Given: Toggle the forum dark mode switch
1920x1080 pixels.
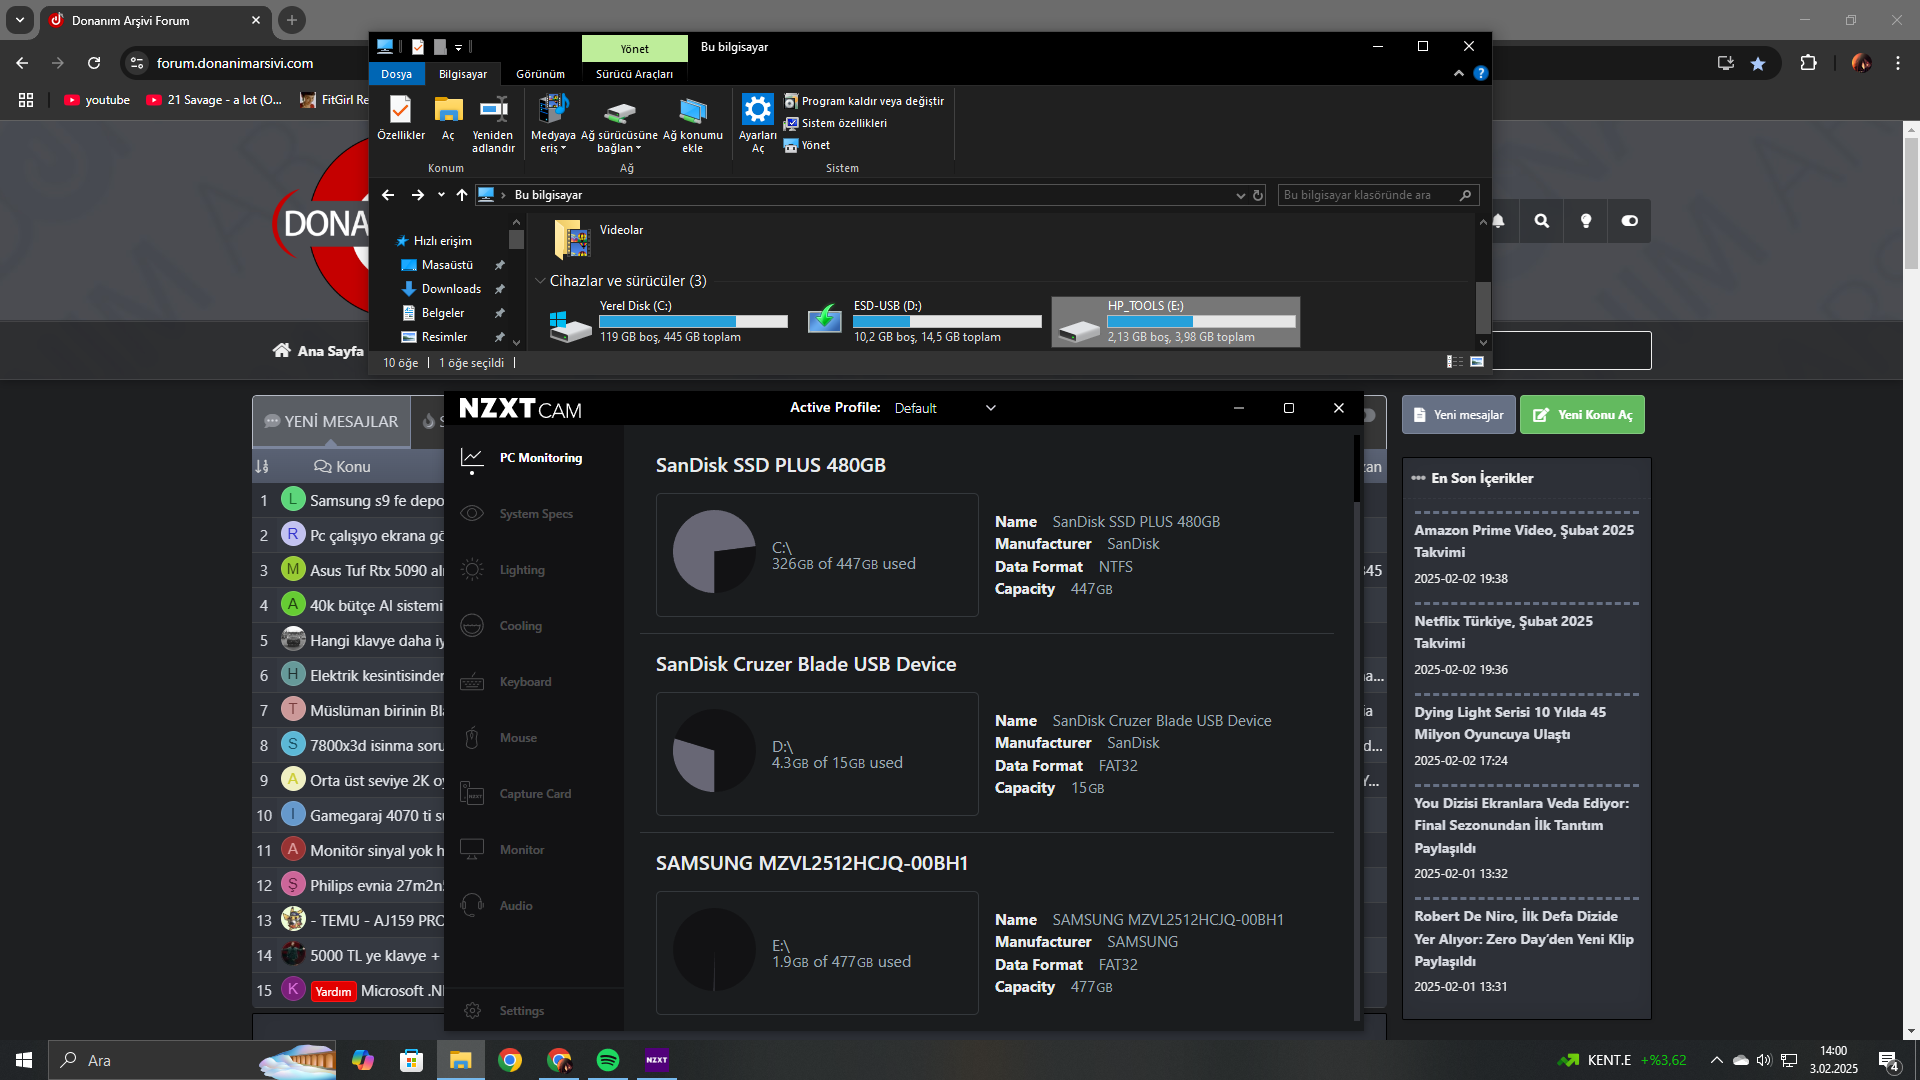Looking at the screenshot, I should [x=1630, y=221].
